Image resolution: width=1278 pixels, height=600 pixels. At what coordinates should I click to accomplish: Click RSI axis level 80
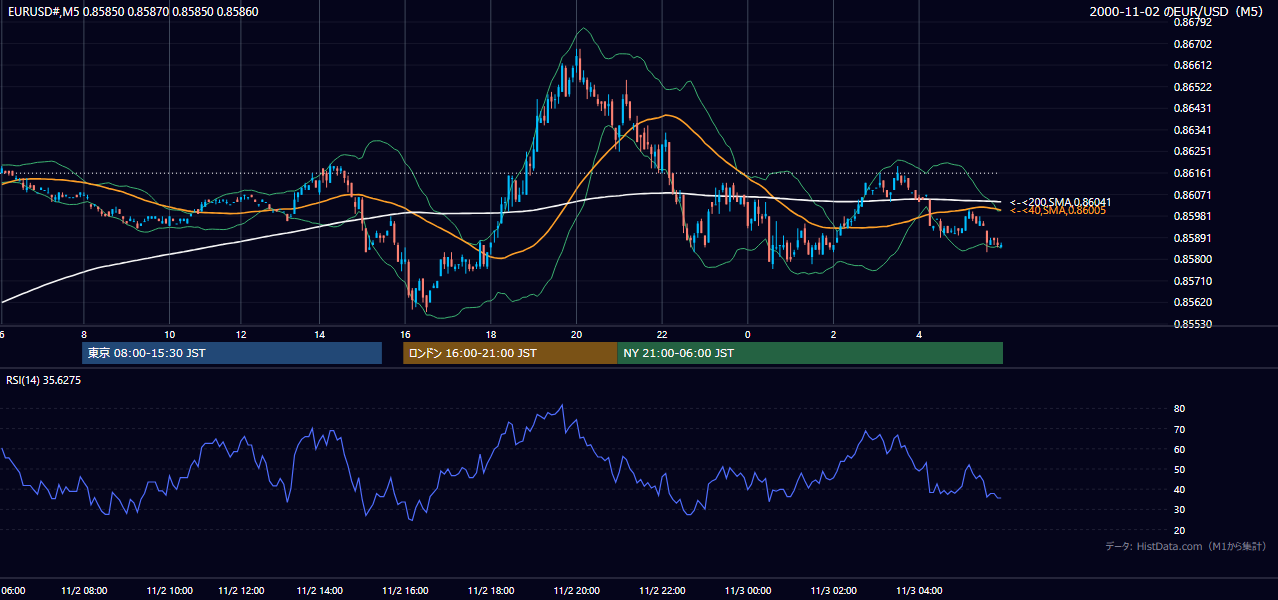(x=1180, y=409)
